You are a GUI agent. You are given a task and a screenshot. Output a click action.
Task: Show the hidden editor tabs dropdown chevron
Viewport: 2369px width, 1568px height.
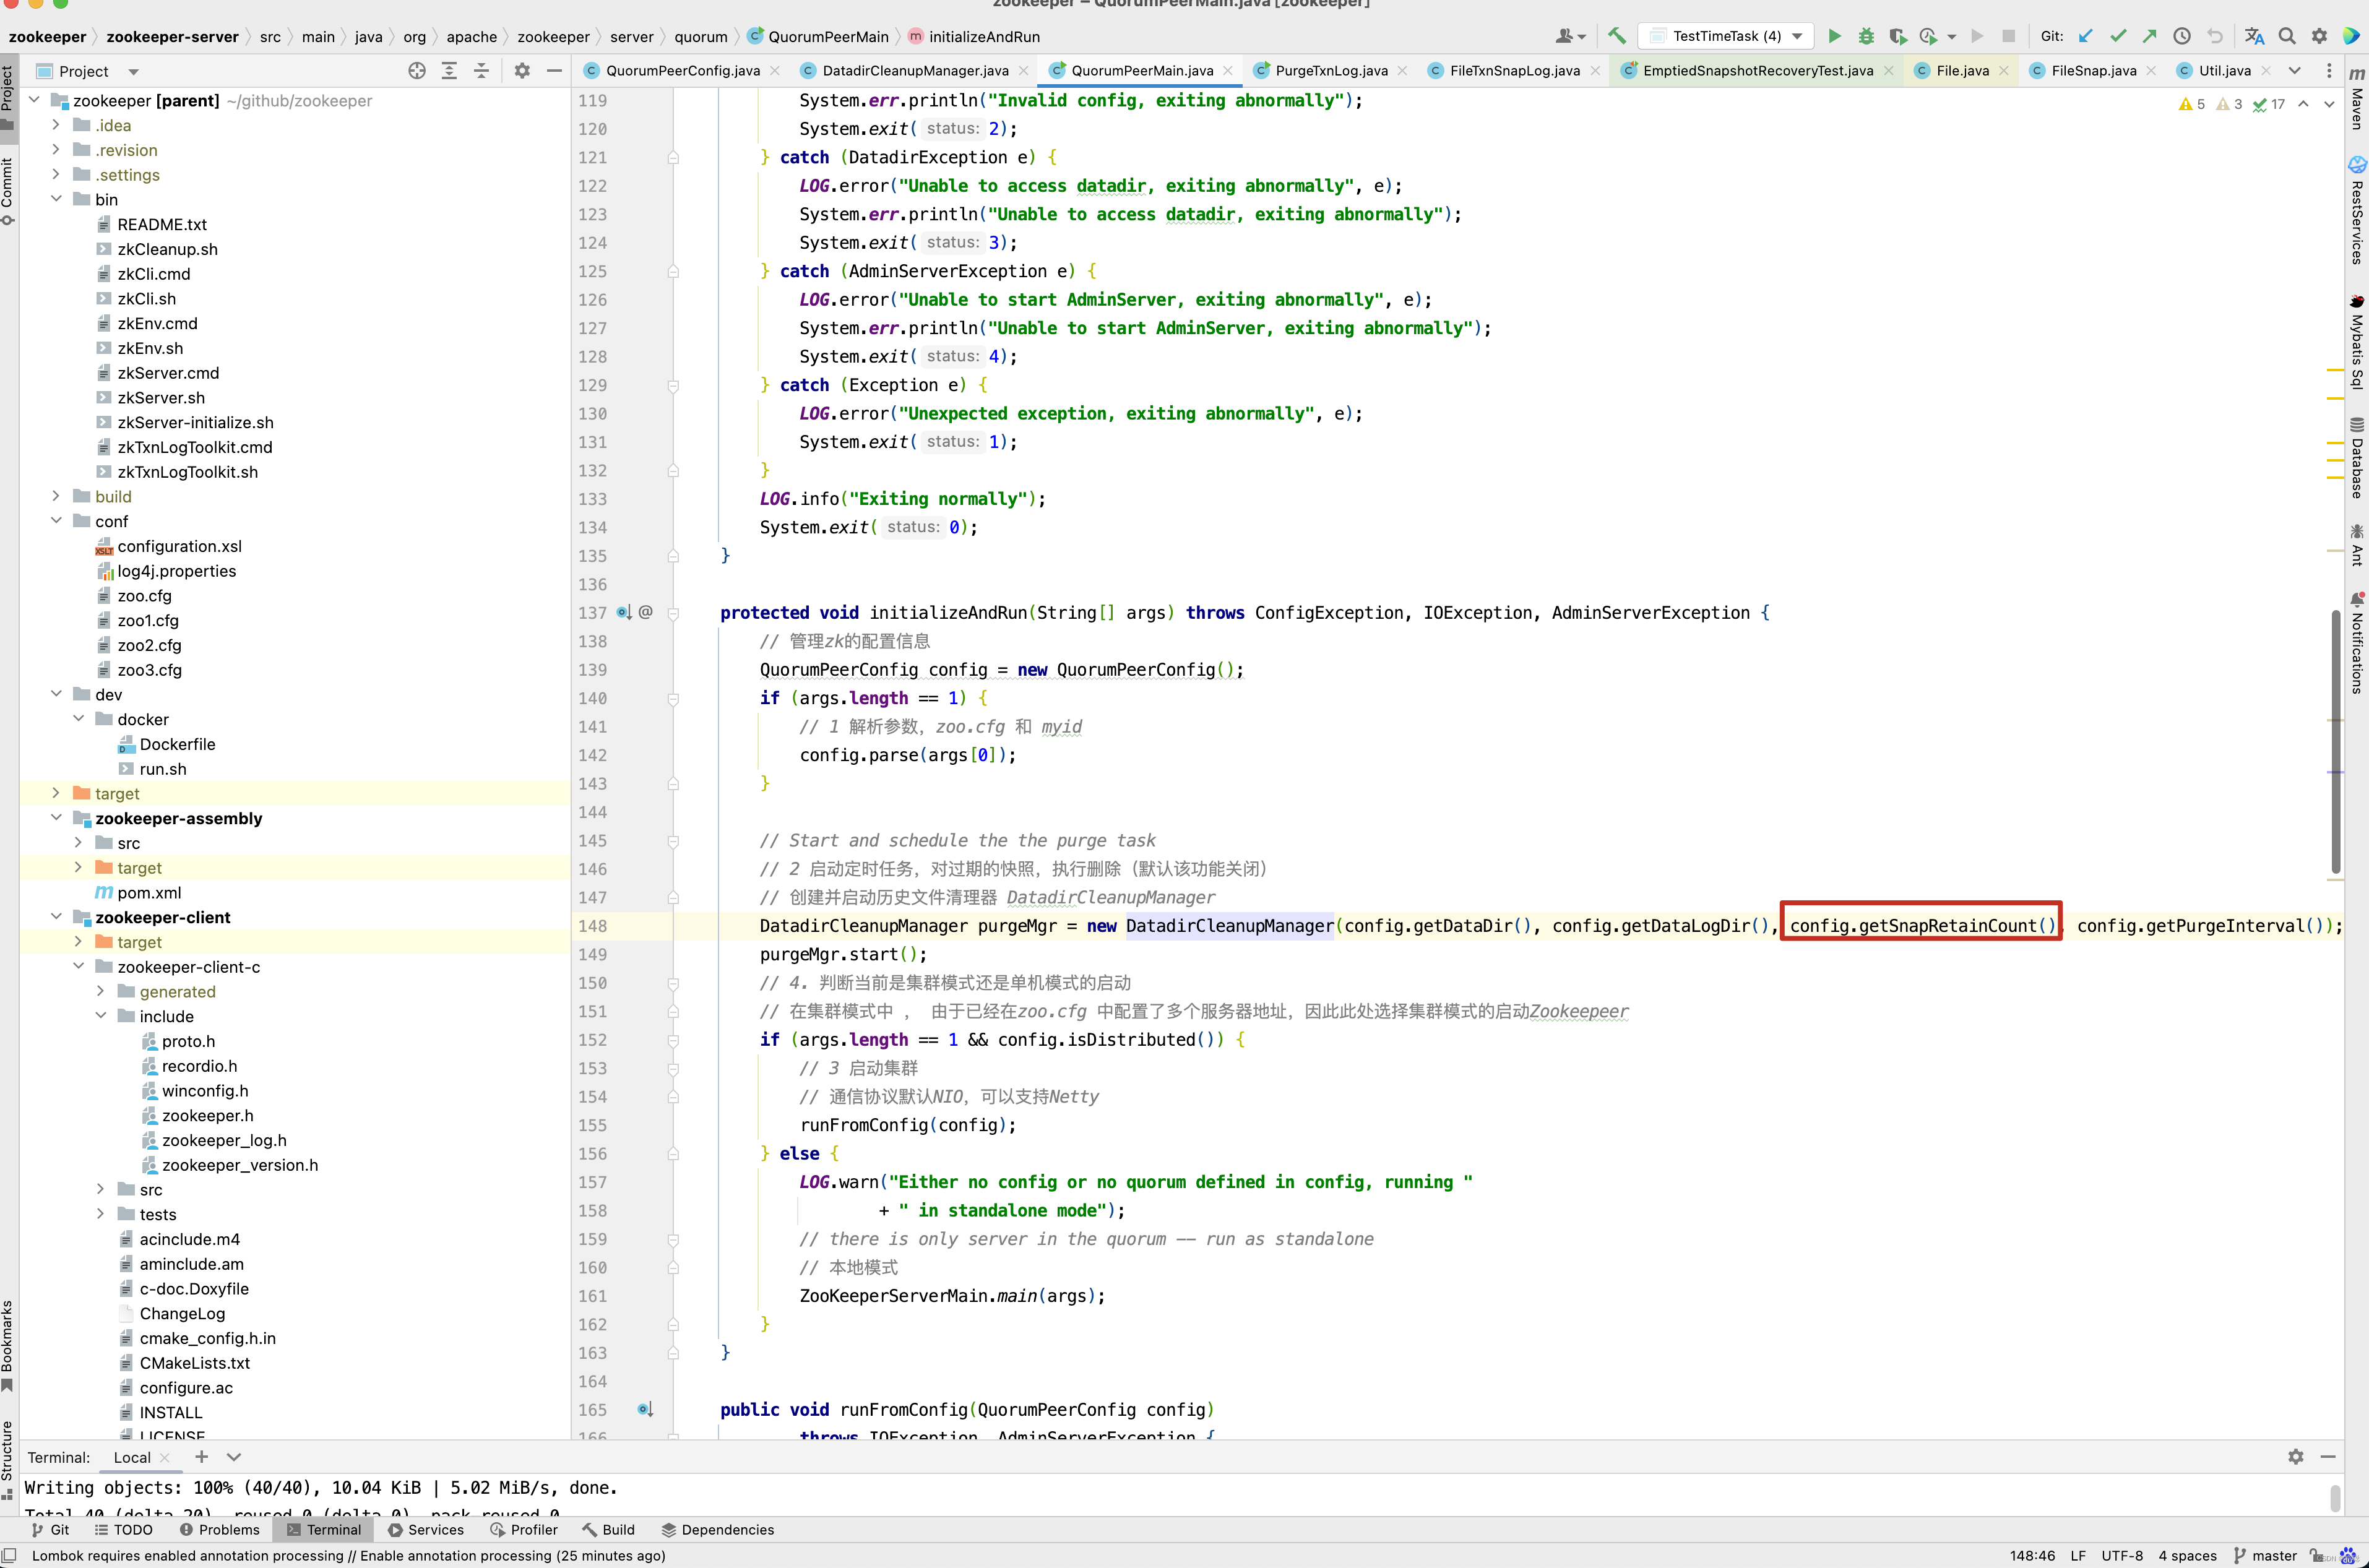coord(2295,71)
